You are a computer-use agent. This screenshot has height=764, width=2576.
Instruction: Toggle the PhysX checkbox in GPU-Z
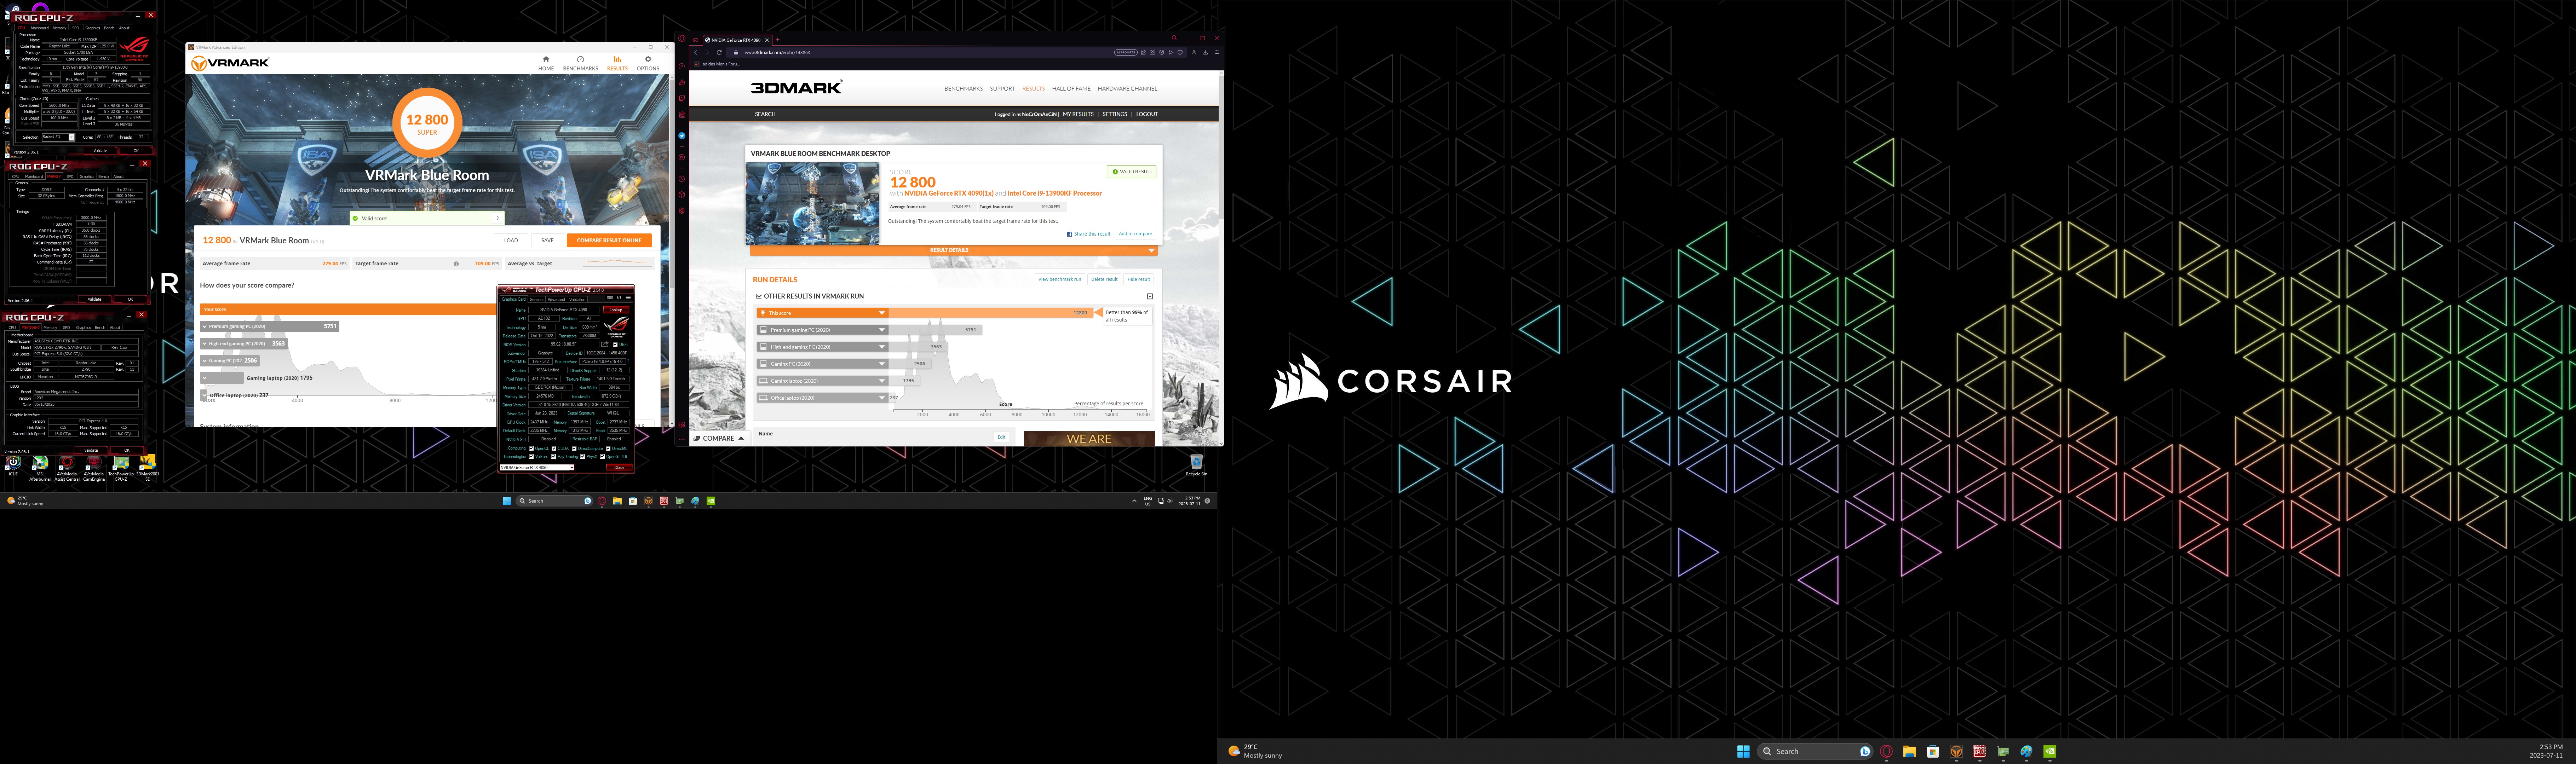pyautogui.click(x=583, y=457)
